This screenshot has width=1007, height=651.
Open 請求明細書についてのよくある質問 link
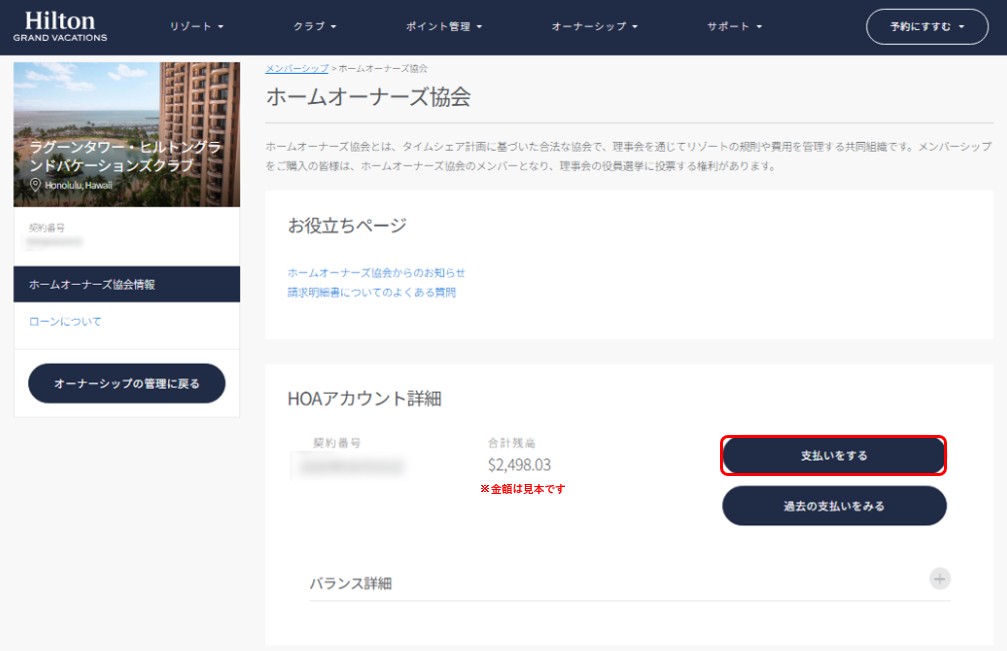(x=371, y=292)
